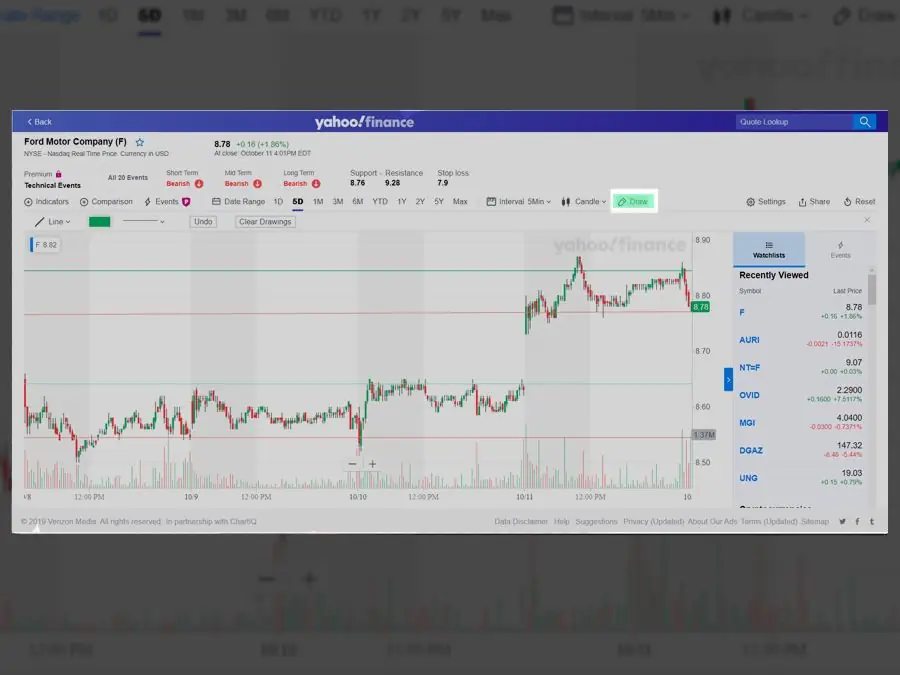Open the AURI symbol link
The height and width of the screenshot is (675, 900).
[749, 340]
